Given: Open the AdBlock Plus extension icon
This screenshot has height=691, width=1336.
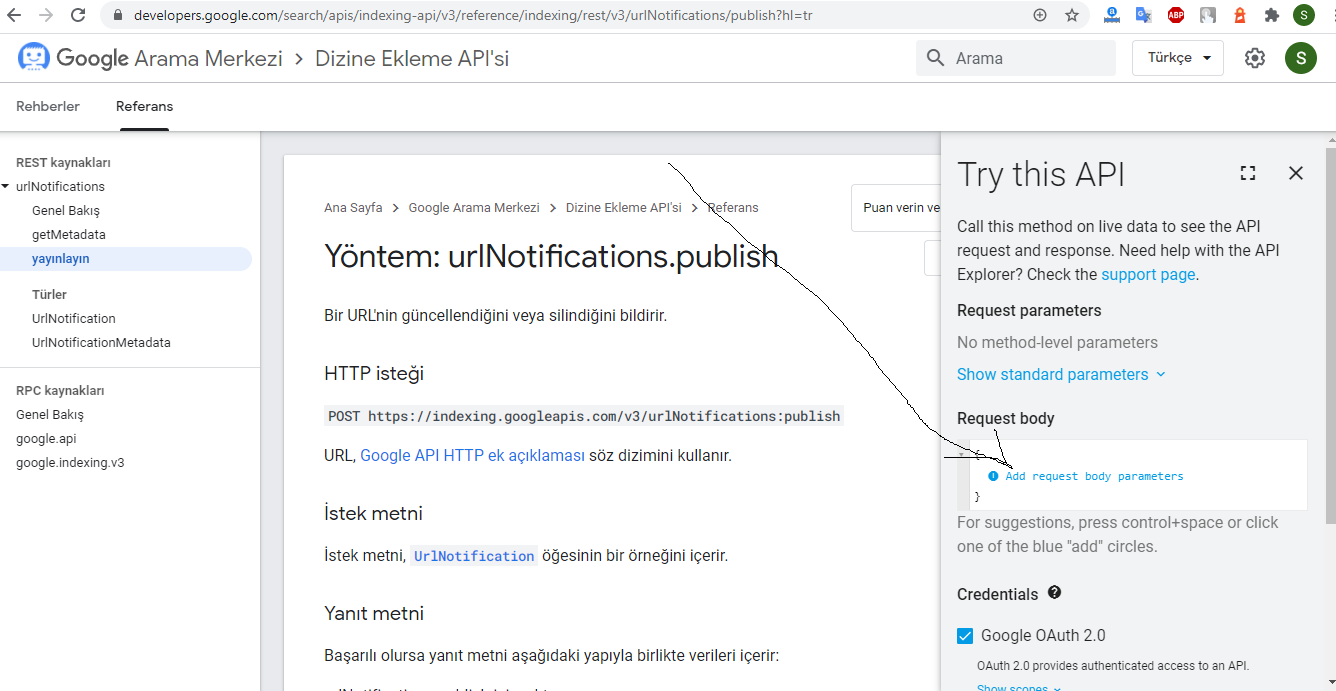Looking at the screenshot, I should [x=1176, y=15].
